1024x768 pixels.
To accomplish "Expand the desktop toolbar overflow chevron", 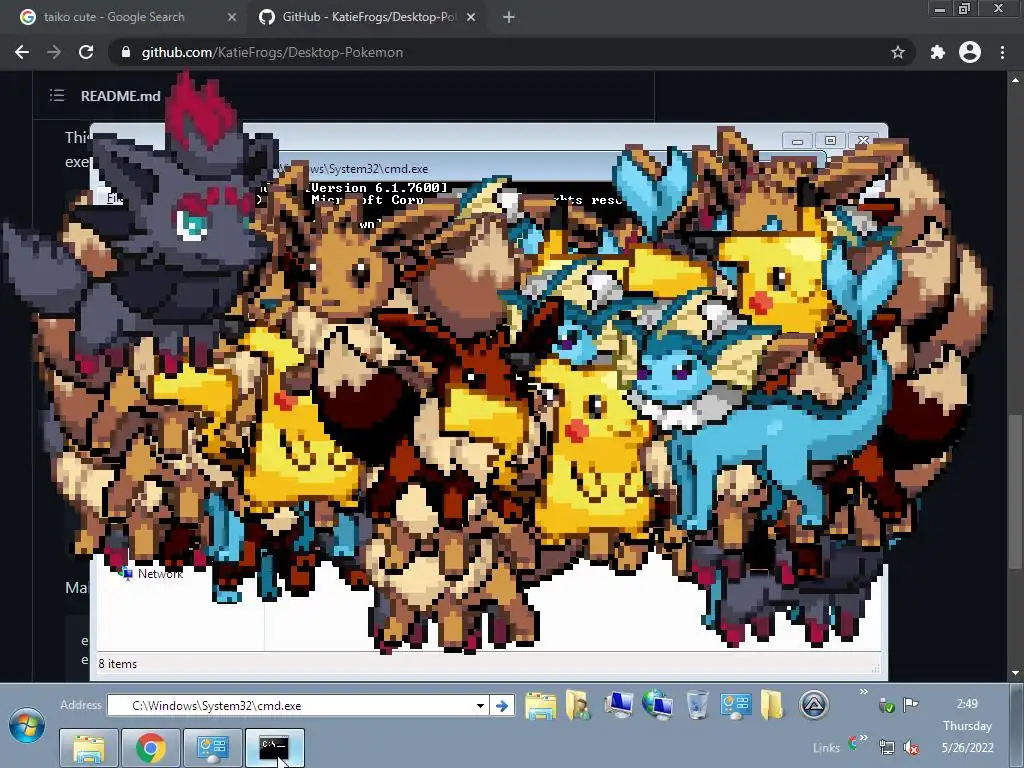I will [863, 692].
